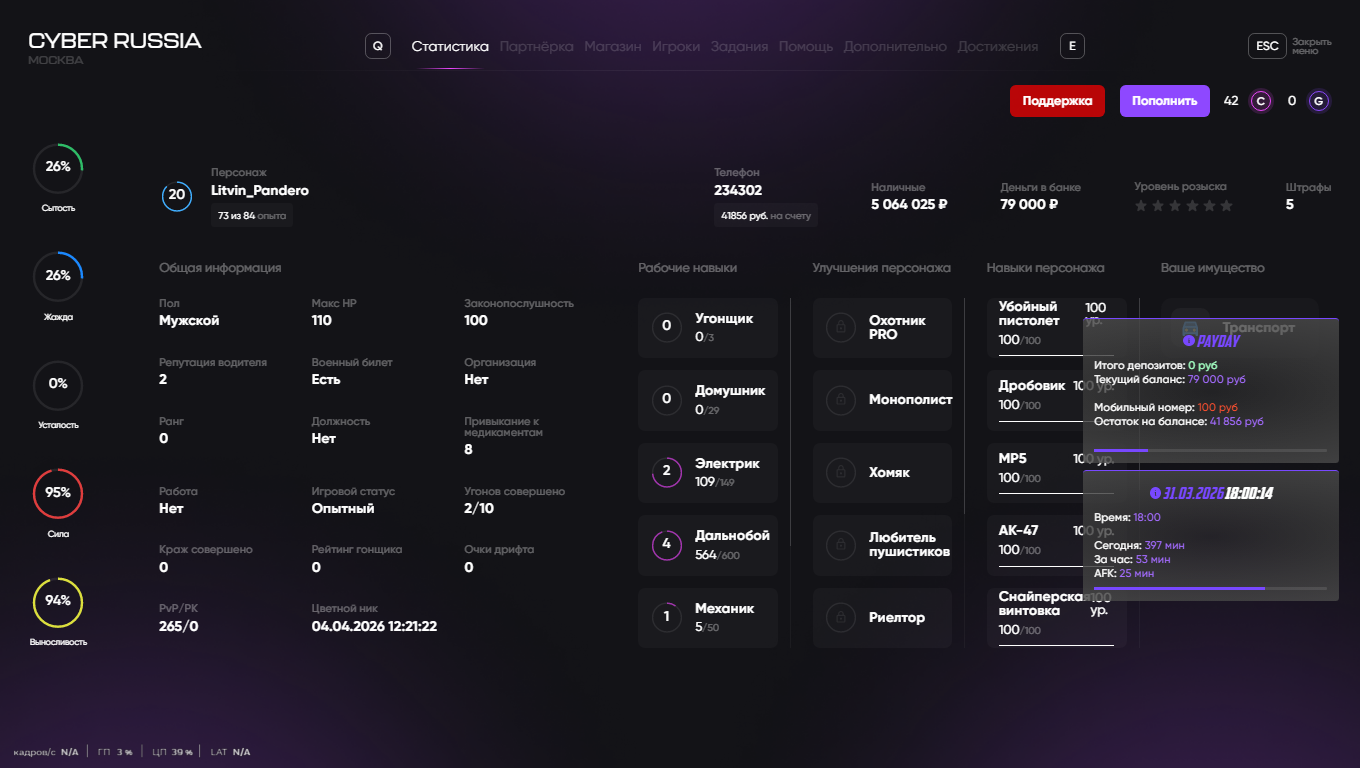Click the PAYDAY progress bar
This screenshot has height=768, width=1360.
pos(1210,451)
